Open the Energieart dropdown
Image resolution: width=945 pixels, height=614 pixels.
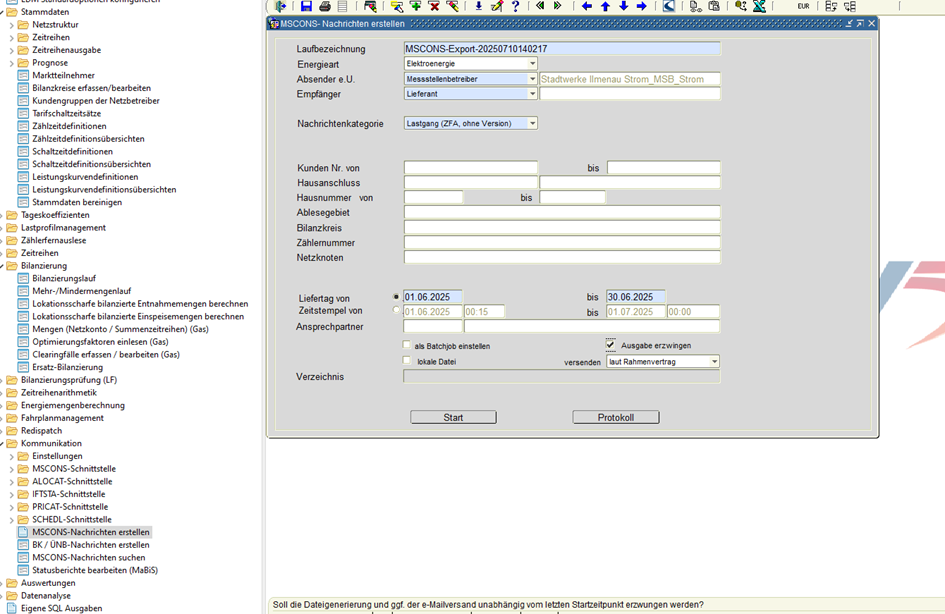coord(532,64)
